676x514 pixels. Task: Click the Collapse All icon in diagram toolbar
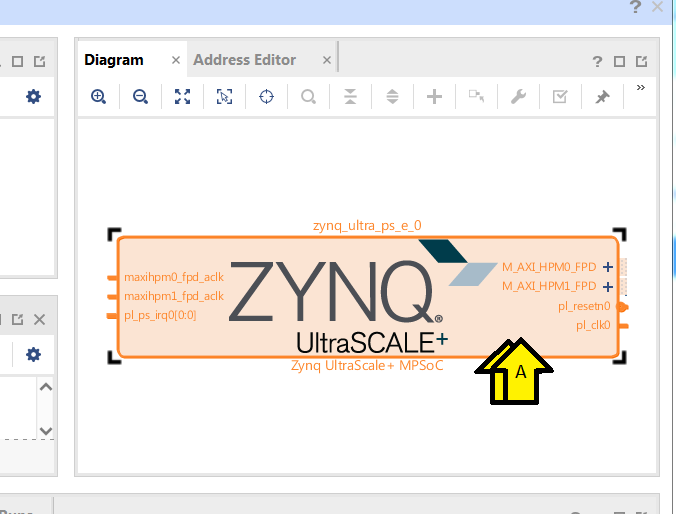point(350,96)
